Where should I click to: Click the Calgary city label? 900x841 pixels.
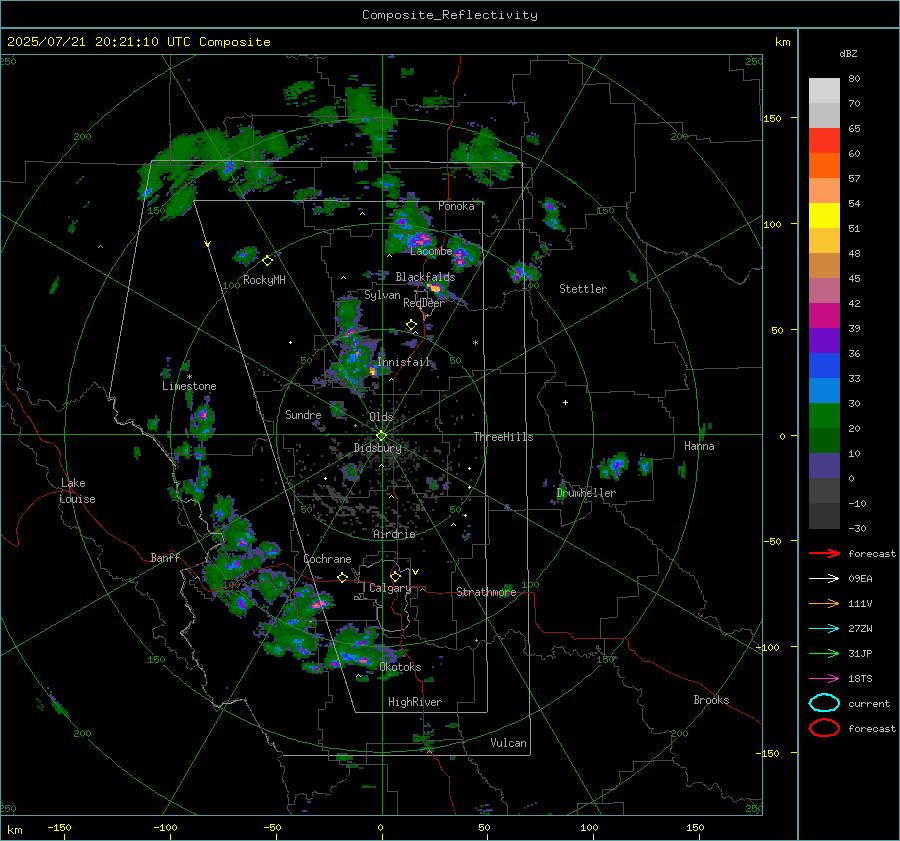pyautogui.click(x=390, y=588)
